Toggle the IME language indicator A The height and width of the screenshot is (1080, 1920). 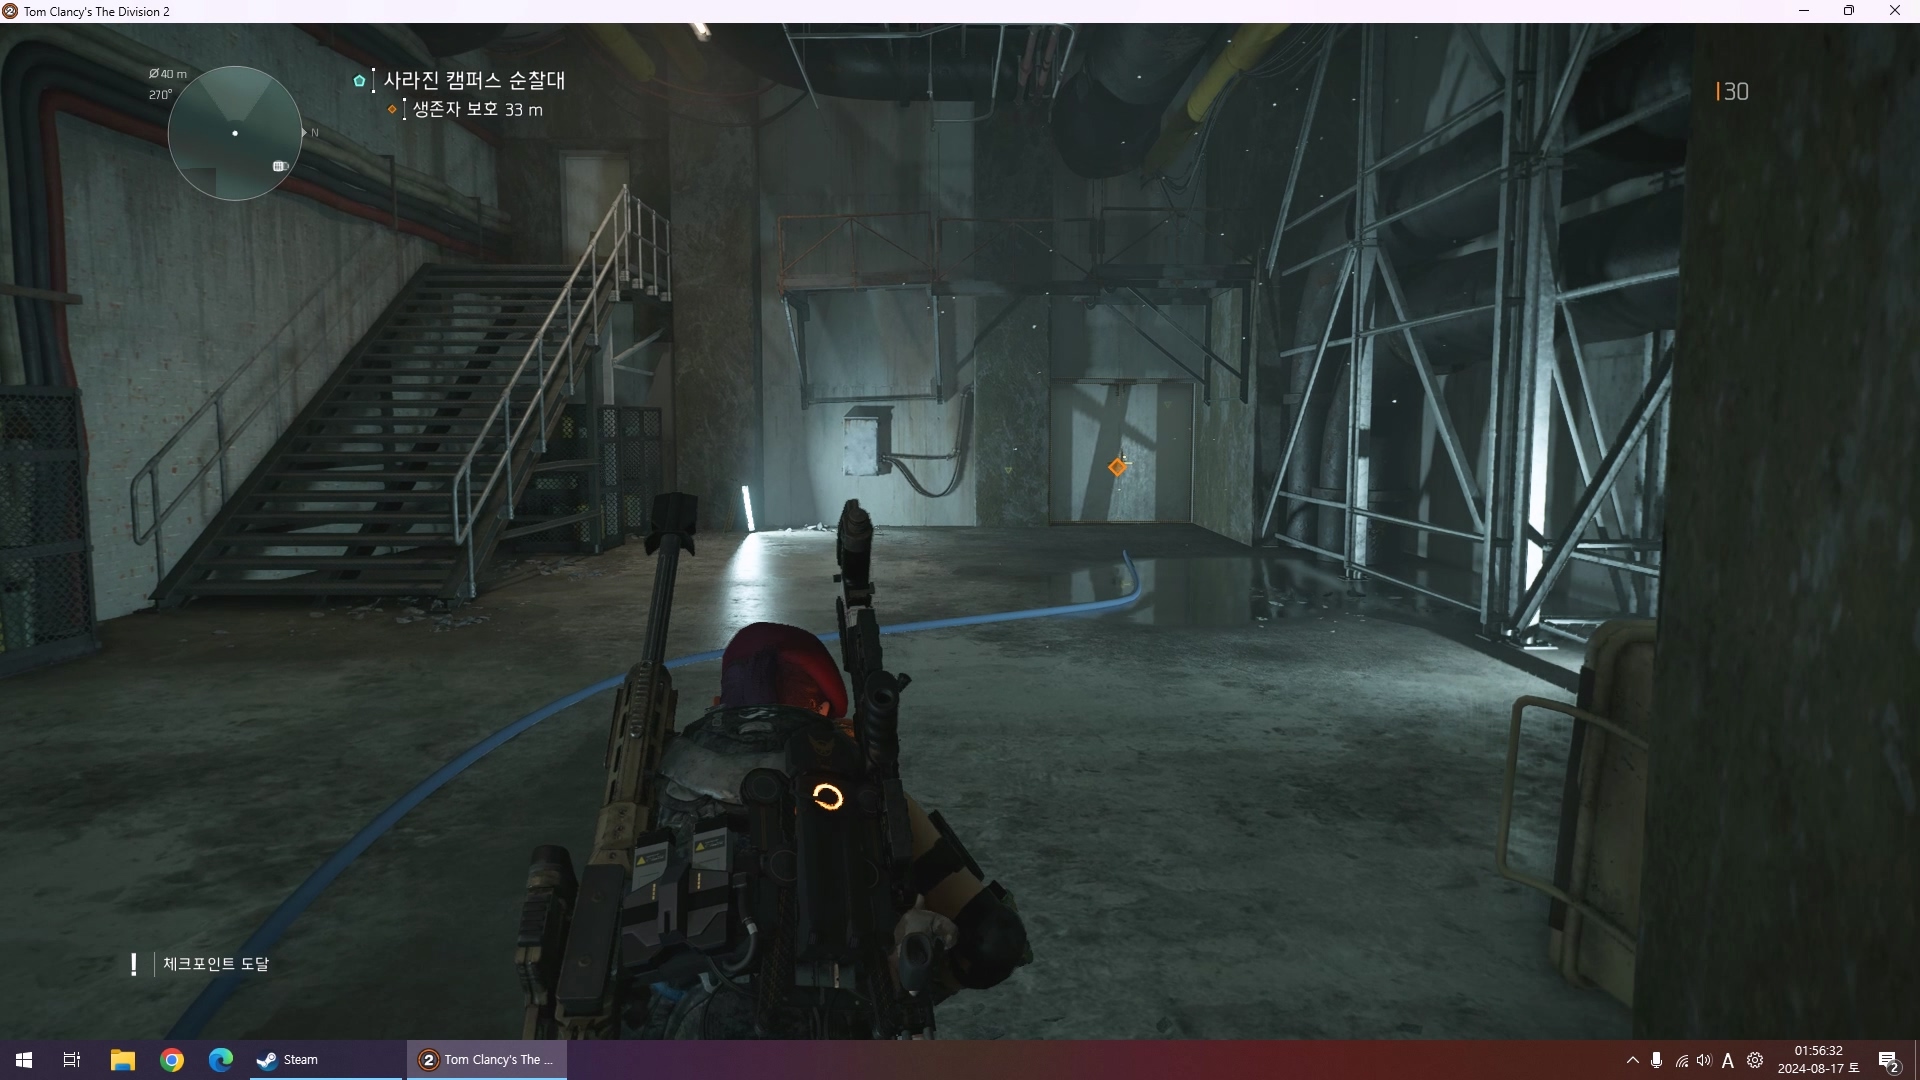click(x=1728, y=1061)
